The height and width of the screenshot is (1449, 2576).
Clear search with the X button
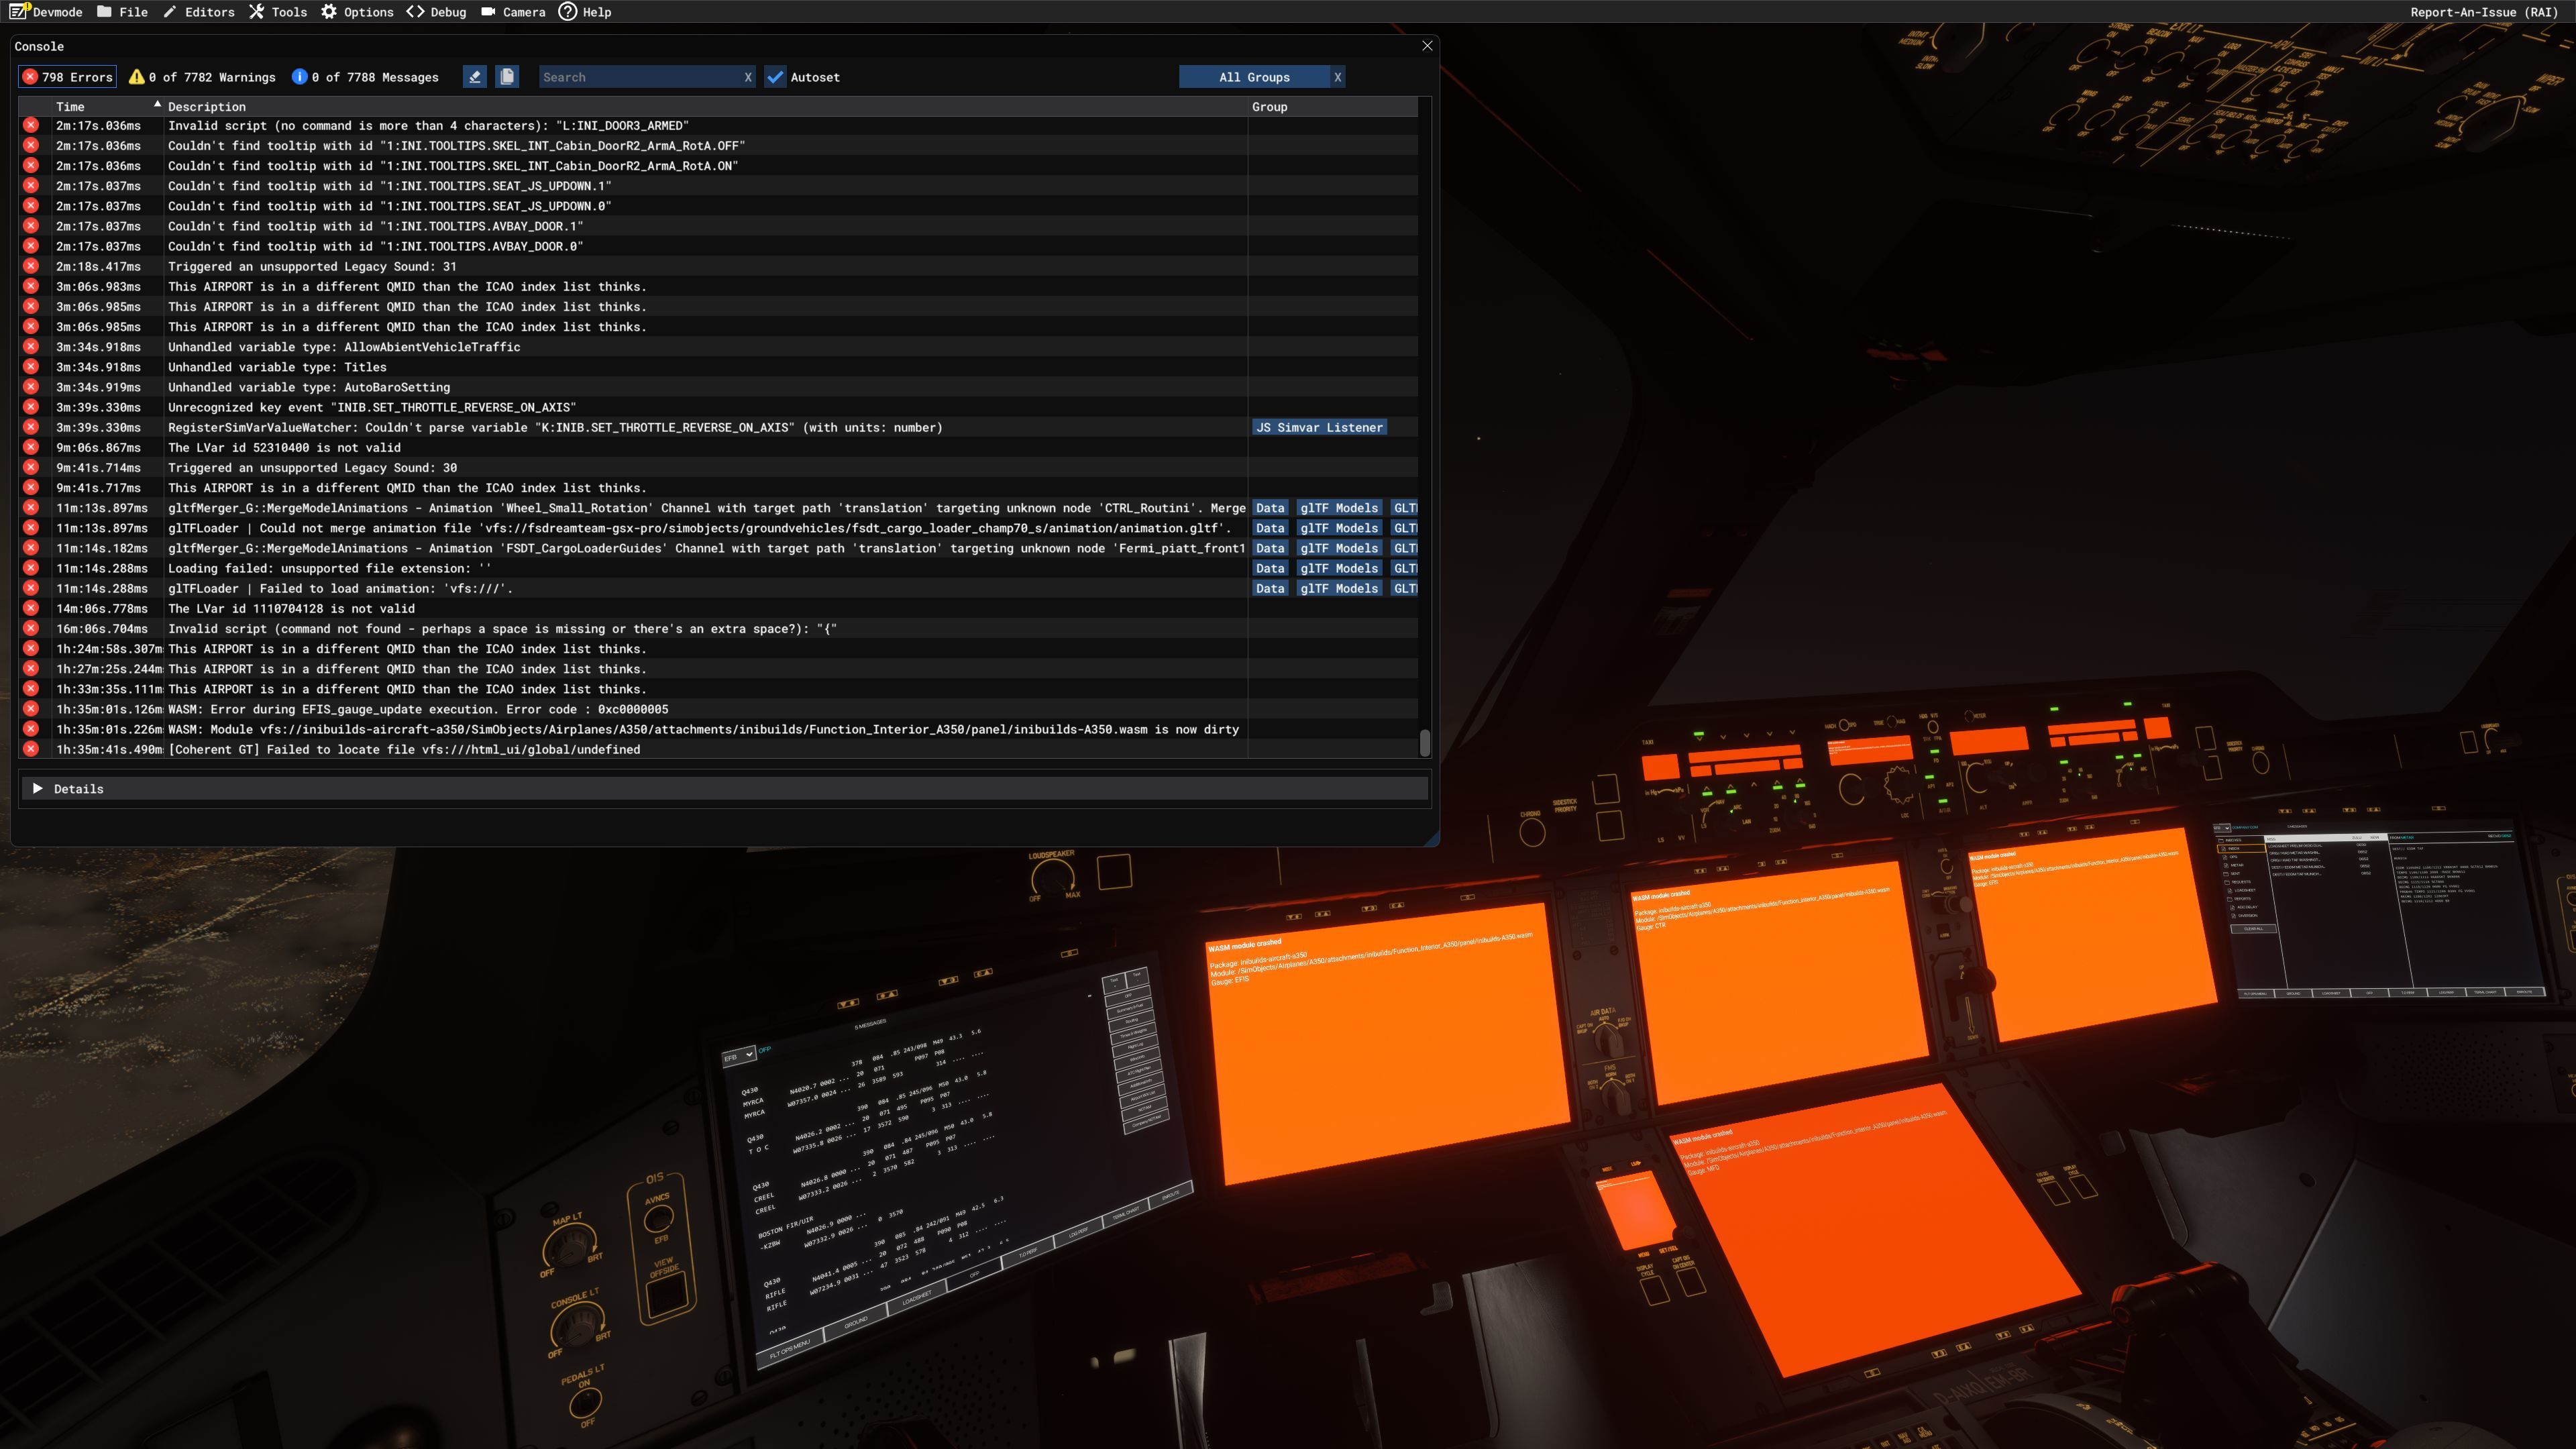coord(747,77)
